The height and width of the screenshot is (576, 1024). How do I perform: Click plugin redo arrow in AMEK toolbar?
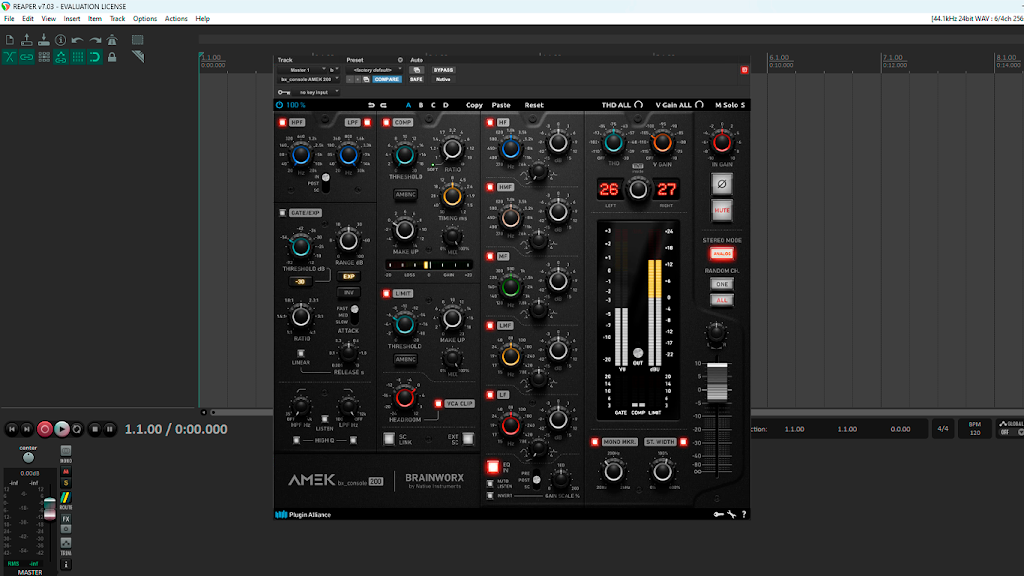click(383, 105)
